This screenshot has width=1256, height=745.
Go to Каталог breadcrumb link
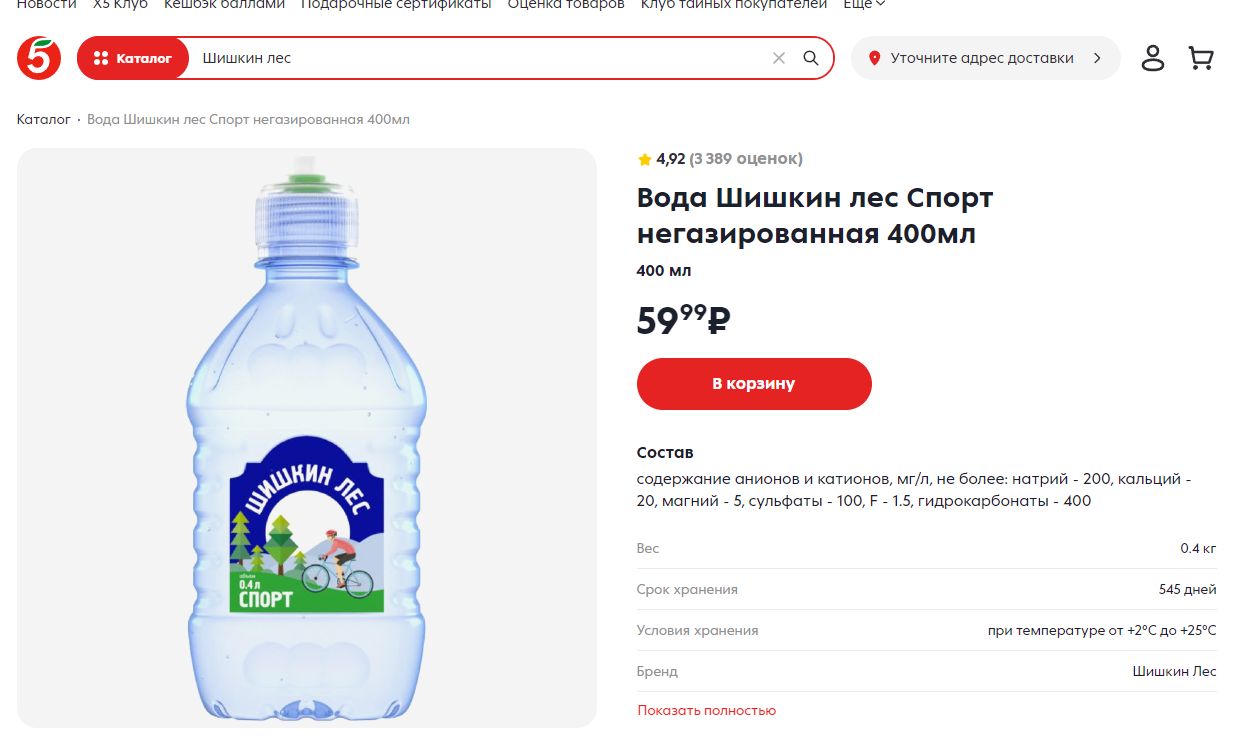click(44, 120)
